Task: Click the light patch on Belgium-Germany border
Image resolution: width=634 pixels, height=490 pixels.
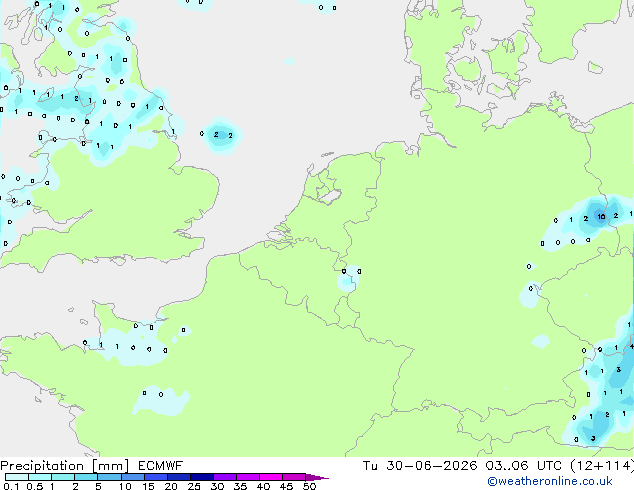Action: click(x=349, y=278)
